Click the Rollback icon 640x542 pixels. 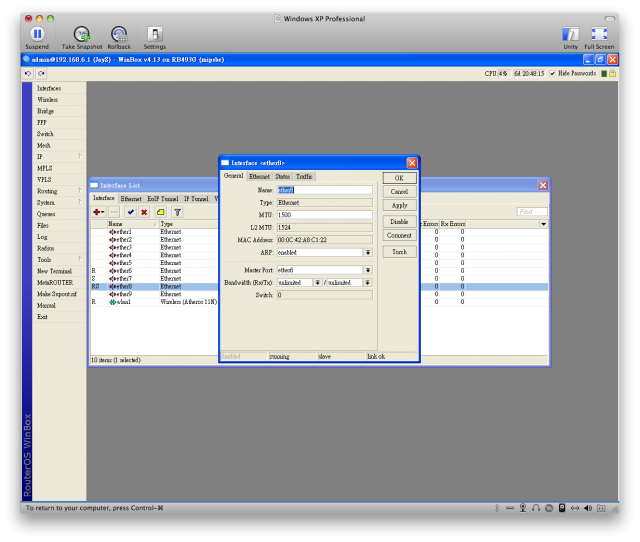point(119,34)
